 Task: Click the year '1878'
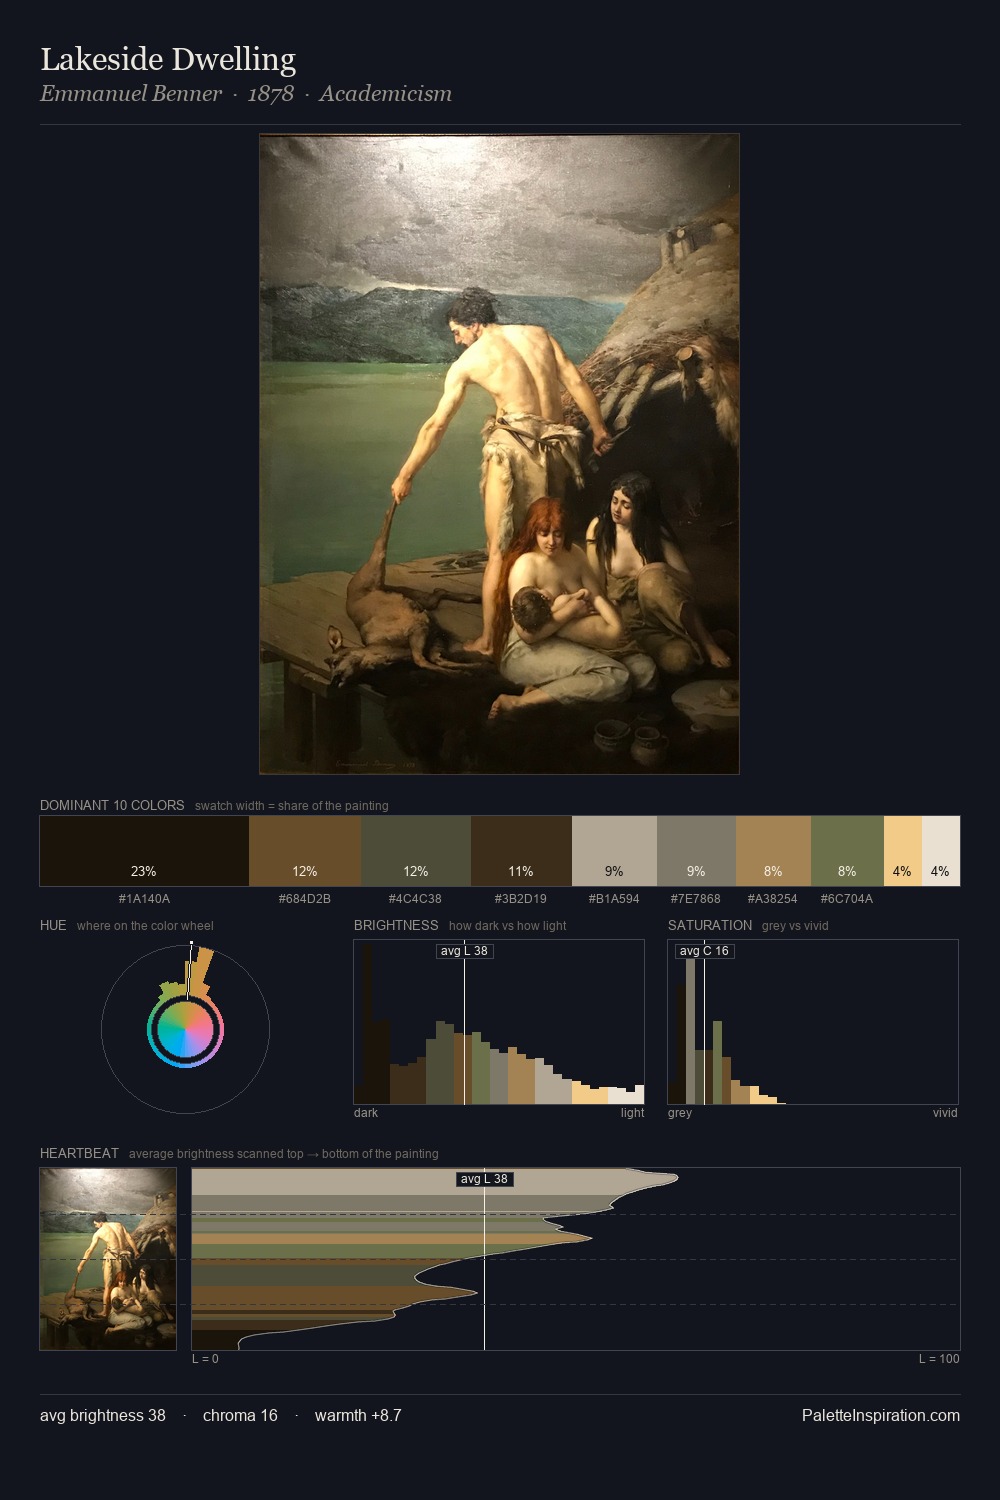point(271,94)
